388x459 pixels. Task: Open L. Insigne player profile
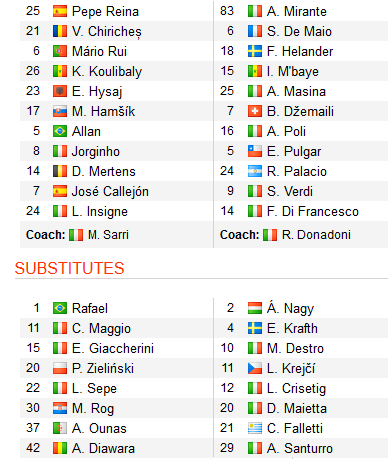100,212
